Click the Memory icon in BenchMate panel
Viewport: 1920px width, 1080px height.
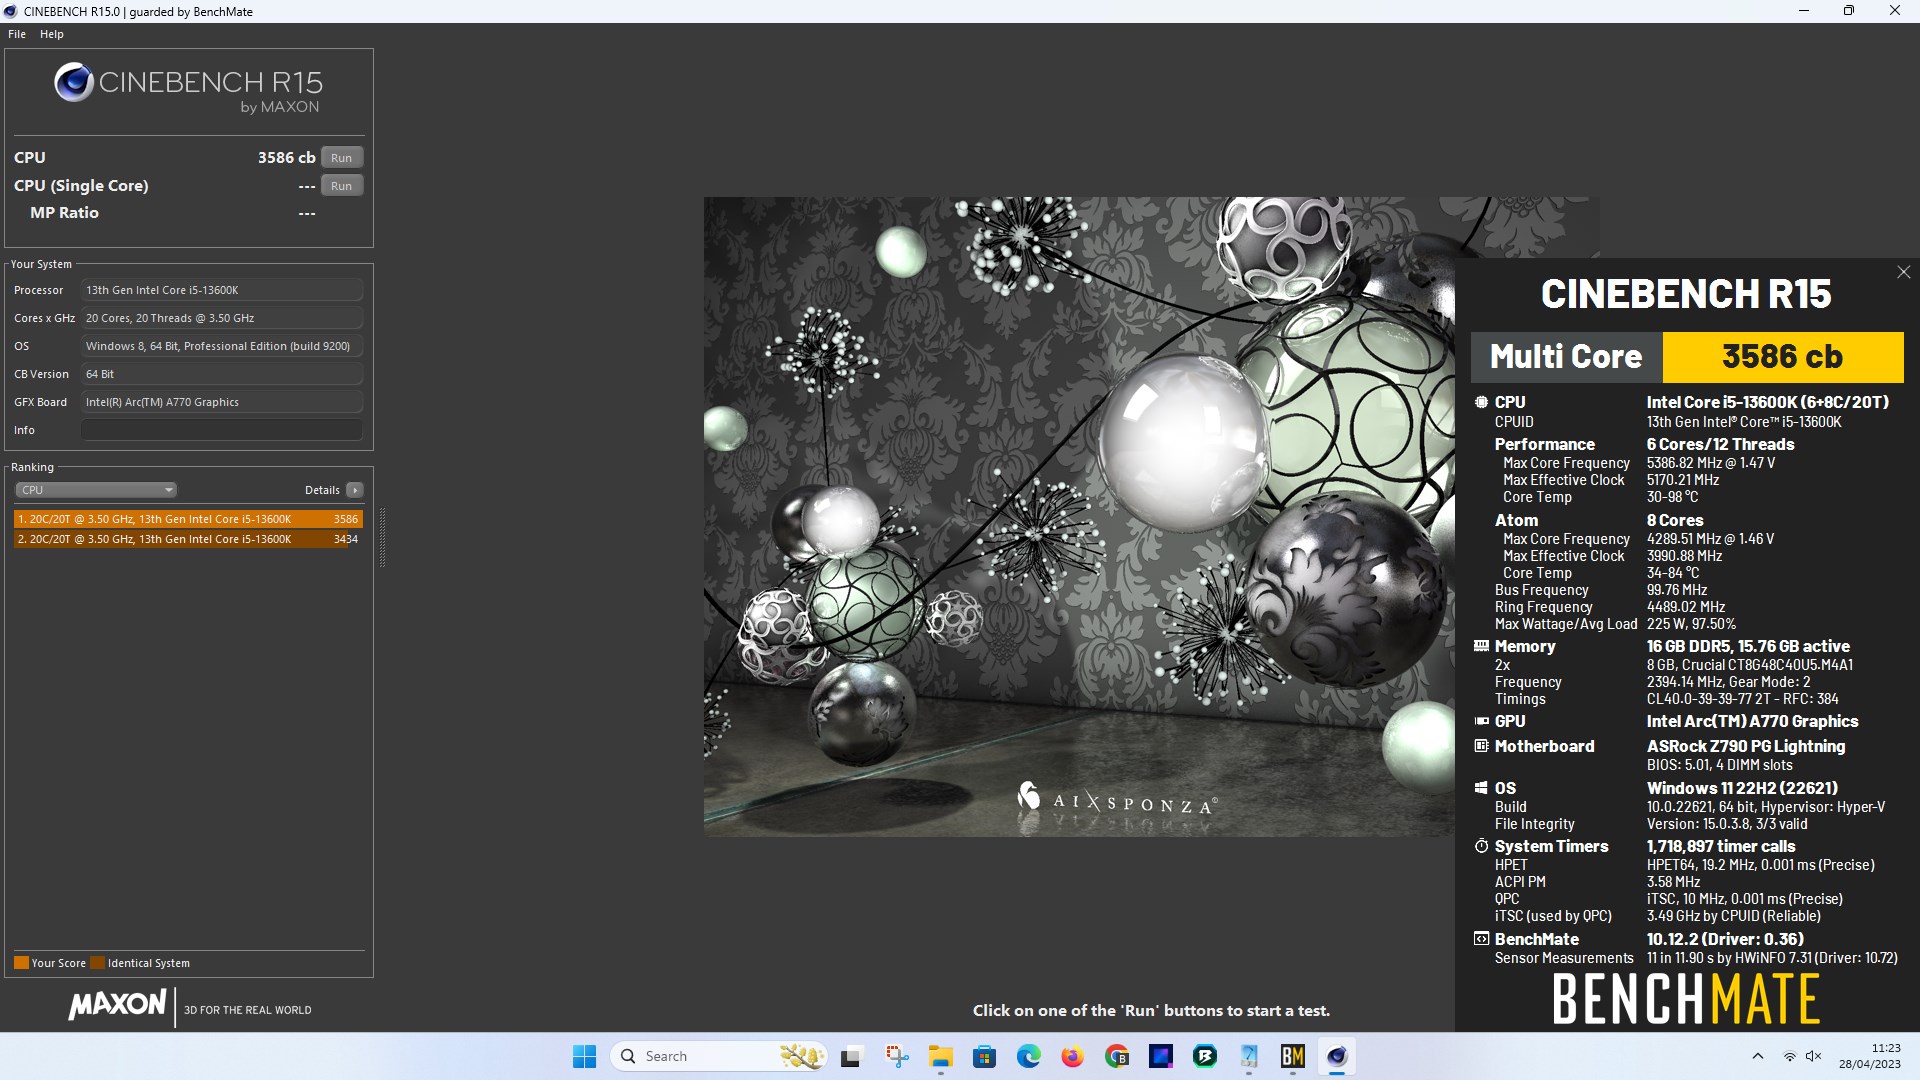click(1481, 646)
